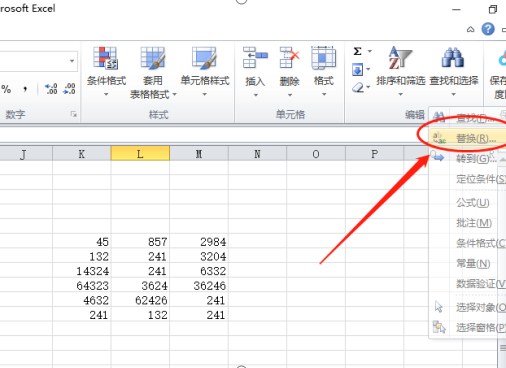Screen dimensions: 506x368
Task: Expand Clear dropdown arrow
Action: 368,87
